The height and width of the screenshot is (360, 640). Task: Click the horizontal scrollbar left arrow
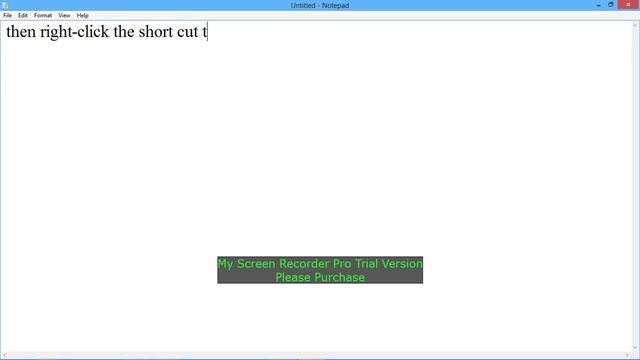(x=4, y=356)
